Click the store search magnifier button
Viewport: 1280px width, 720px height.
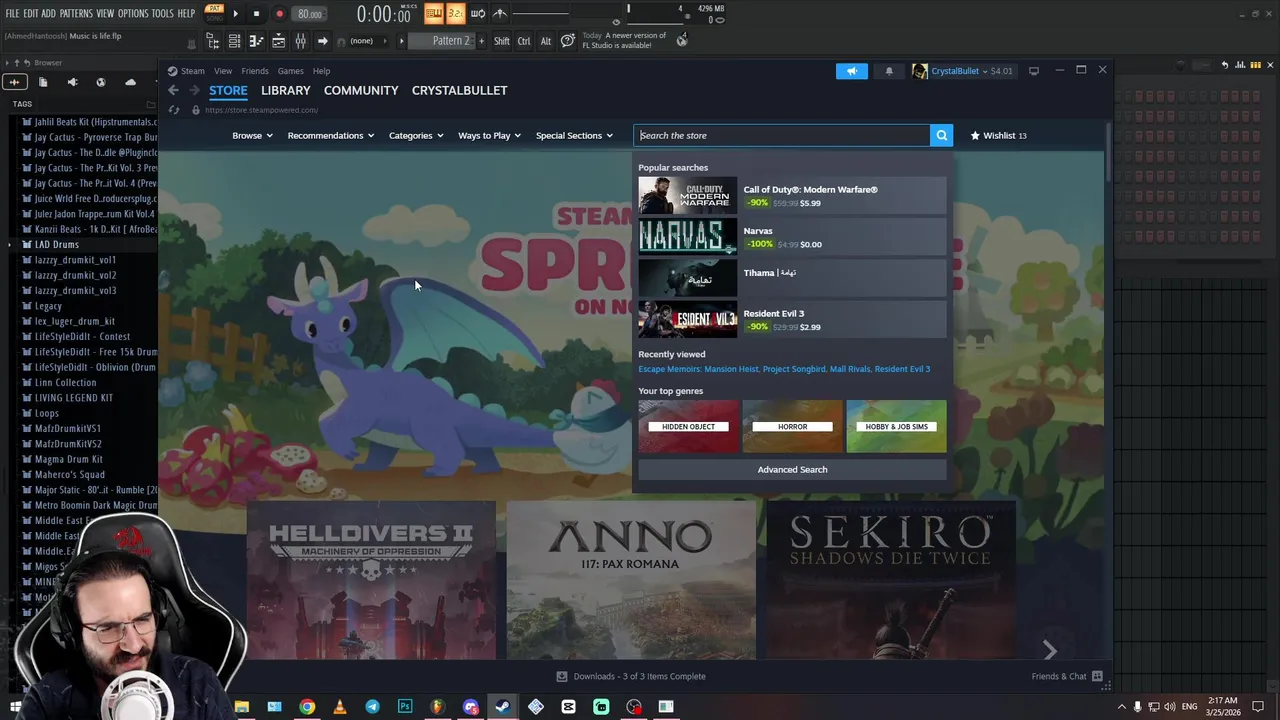tap(941, 135)
